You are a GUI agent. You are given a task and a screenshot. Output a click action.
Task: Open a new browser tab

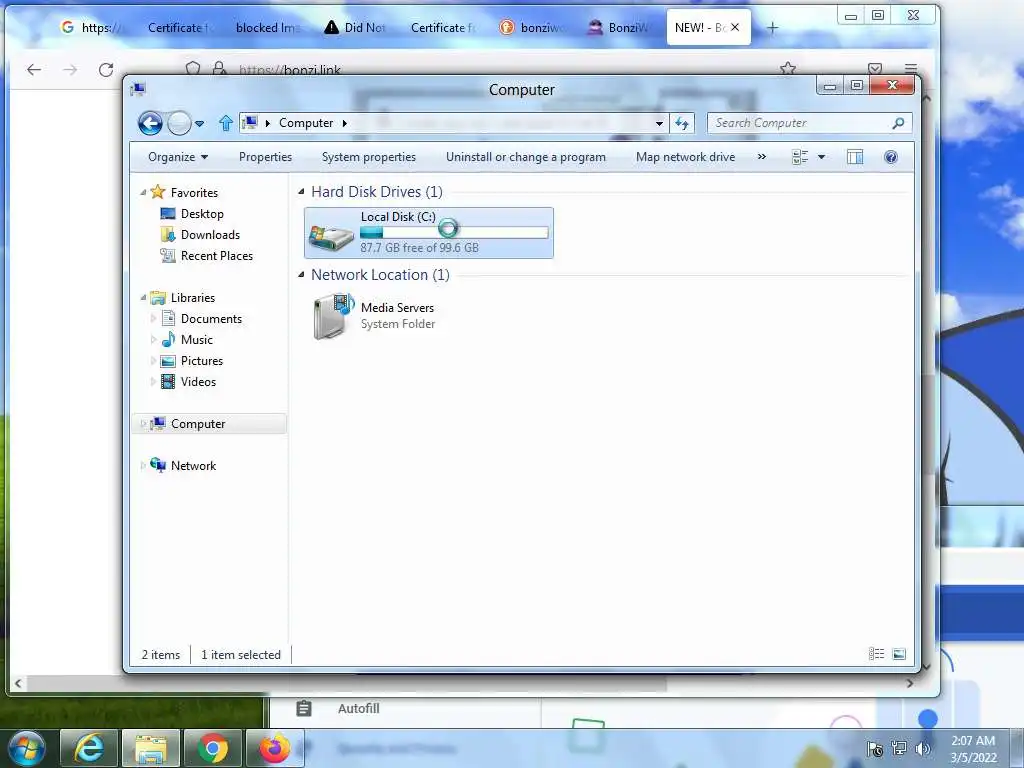point(773,27)
